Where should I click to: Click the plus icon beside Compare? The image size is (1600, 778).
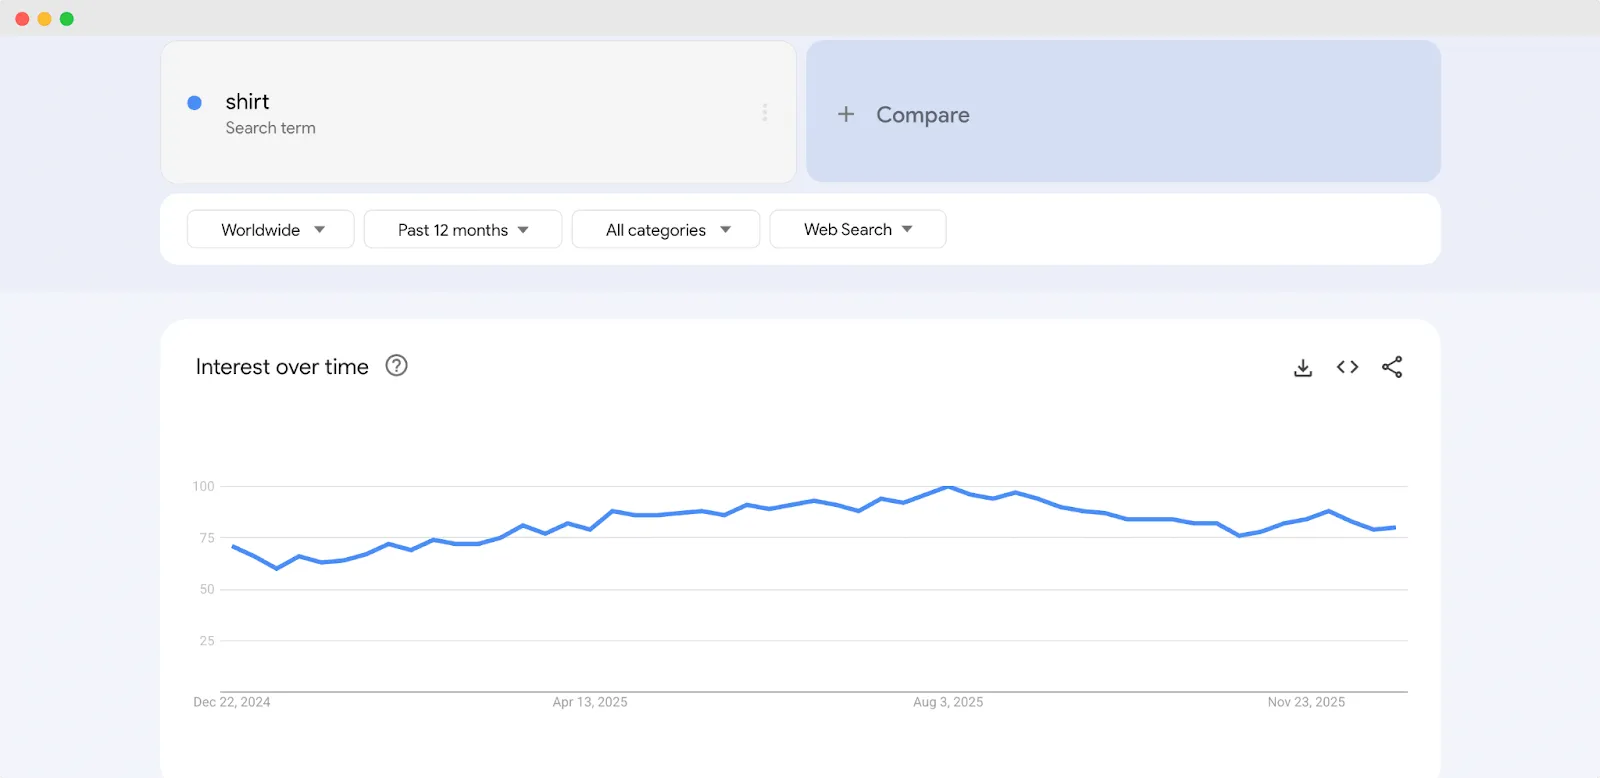(x=846, y=114)
